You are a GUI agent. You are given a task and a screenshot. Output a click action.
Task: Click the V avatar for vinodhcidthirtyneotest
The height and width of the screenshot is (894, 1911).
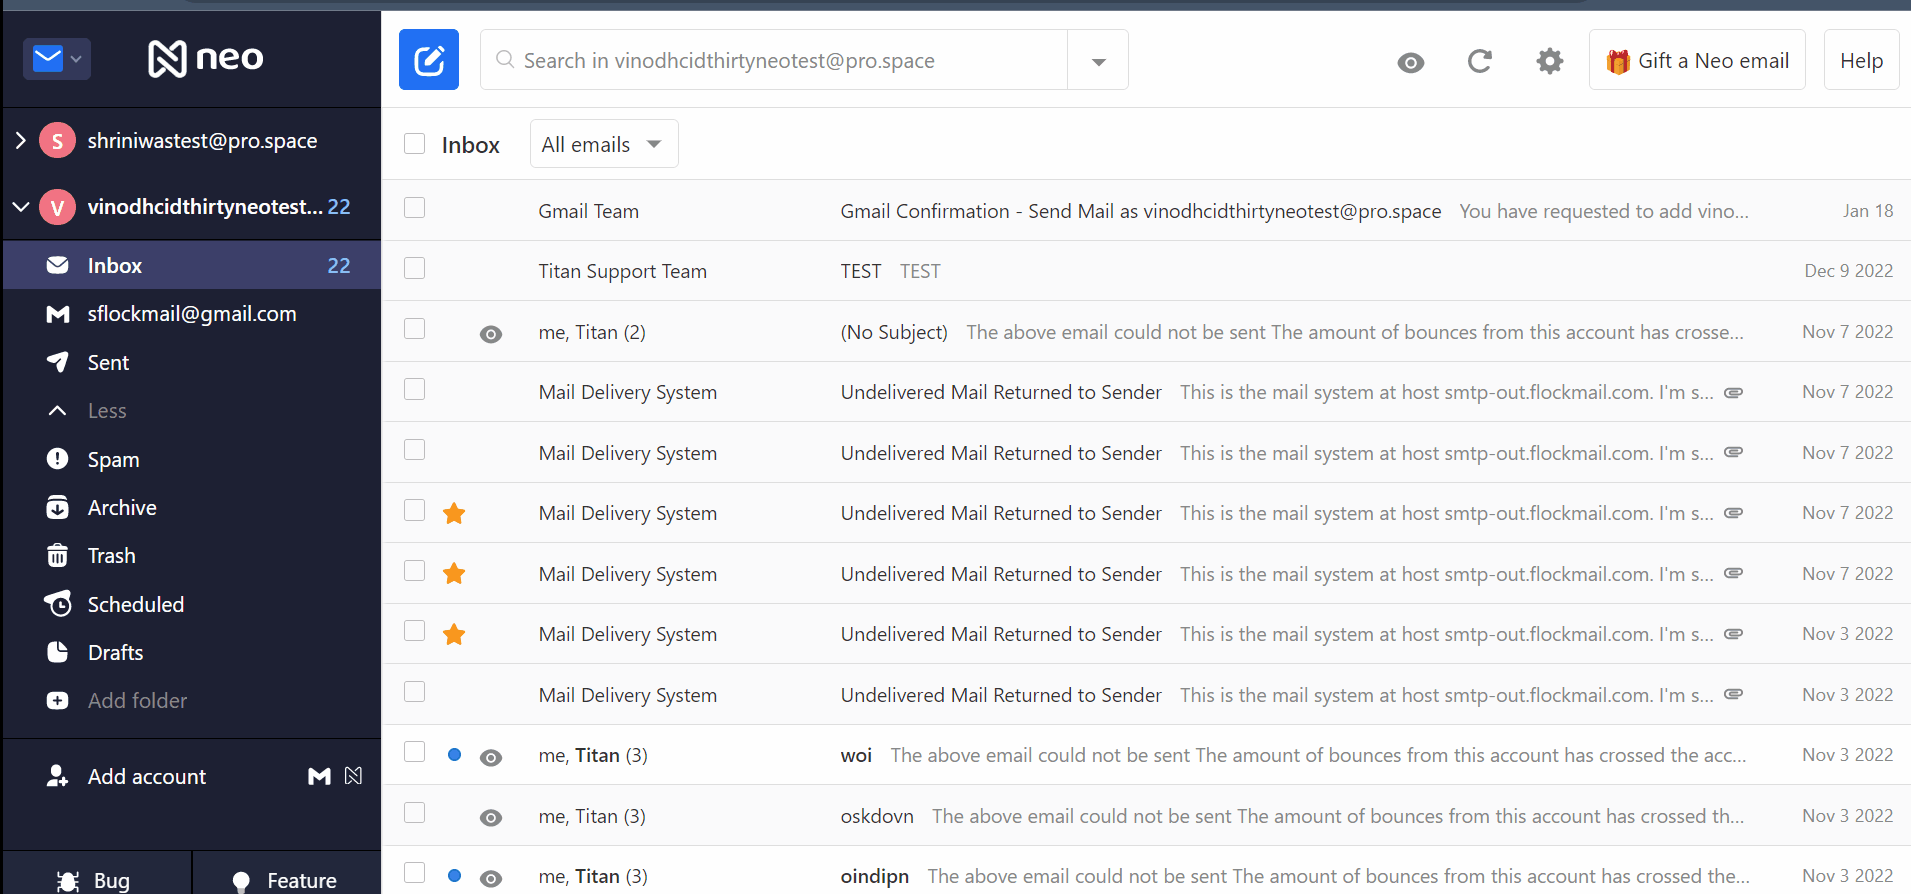coord(57,207)
